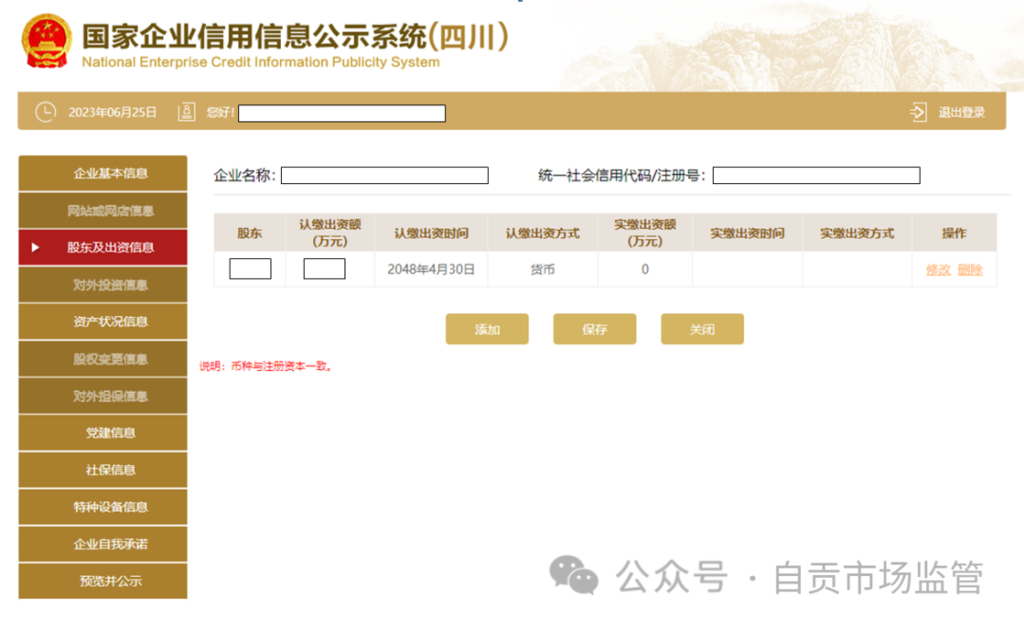Click the 删除 link in the row

[x=970, y=269]
